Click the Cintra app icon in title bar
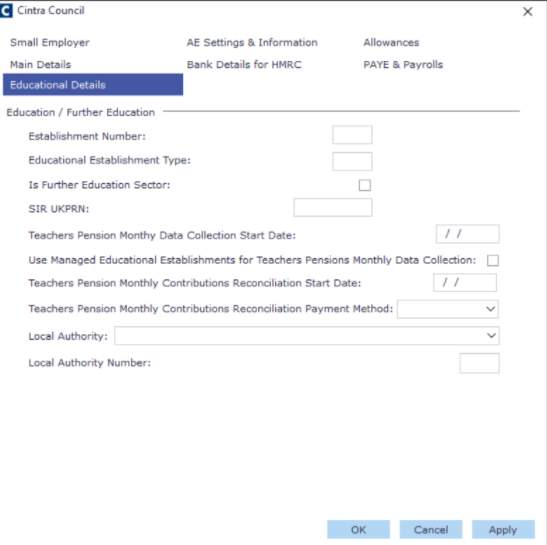Viewport: 547px width, 545px height. (6, 11)
